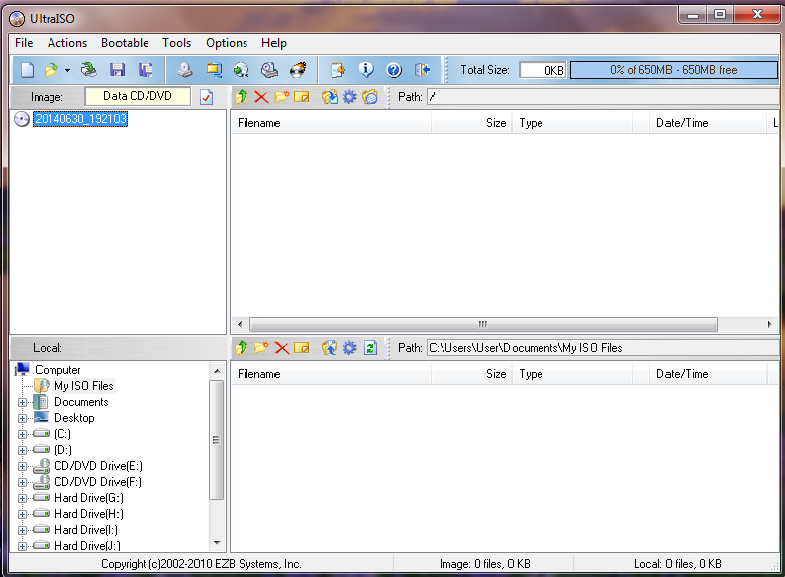
Task: Refresh the local file list
Action: [x=370, y=347]
